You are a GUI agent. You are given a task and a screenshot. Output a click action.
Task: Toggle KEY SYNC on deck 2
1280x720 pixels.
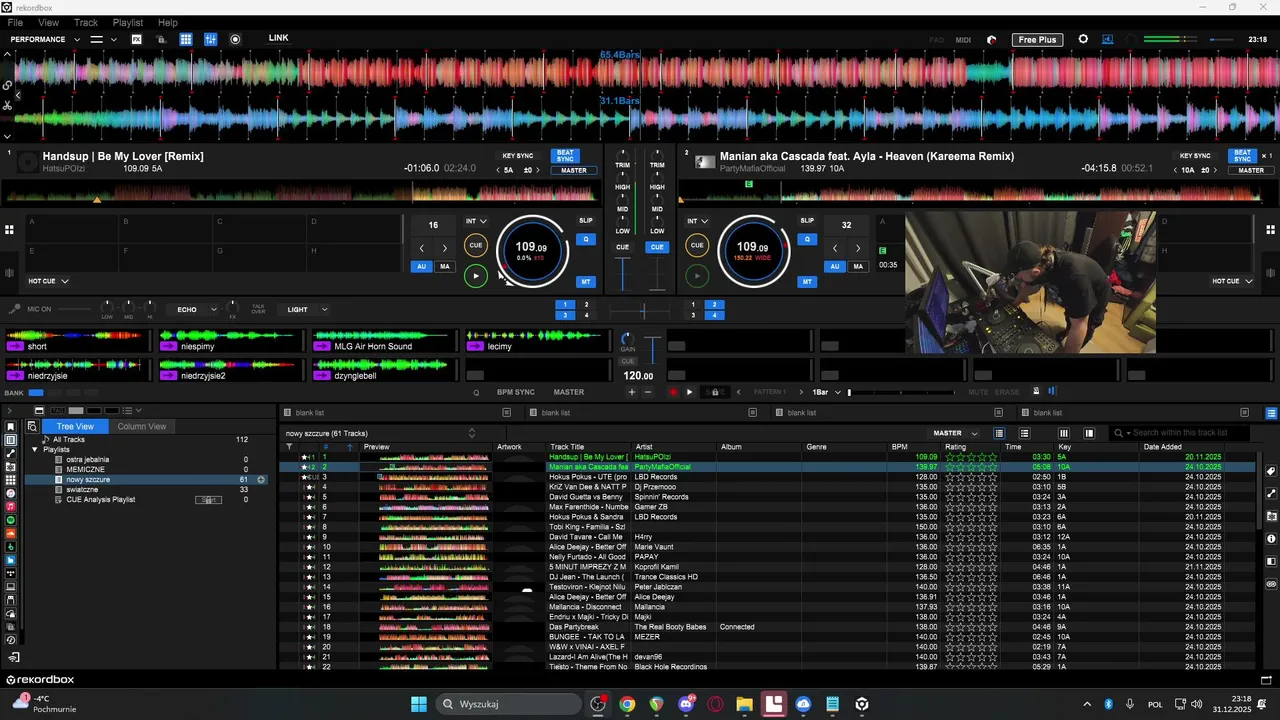tap(1195, 156)
